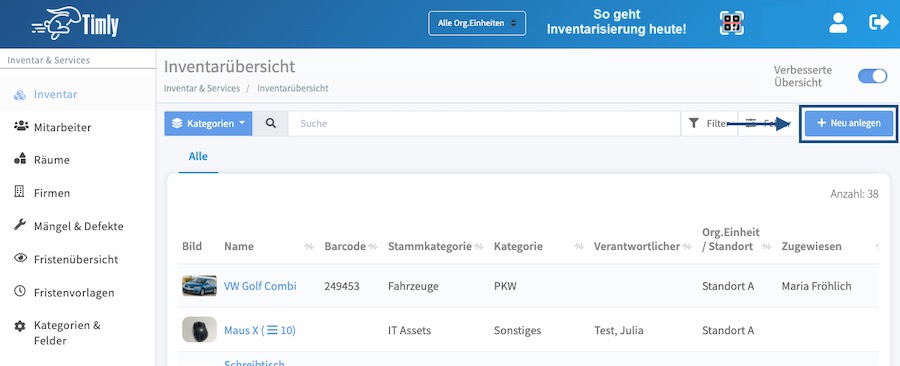Click So geht Inventarisierung heute banner
The height and width of the screenshot is (366, 900).
click(x=616, y=22)
